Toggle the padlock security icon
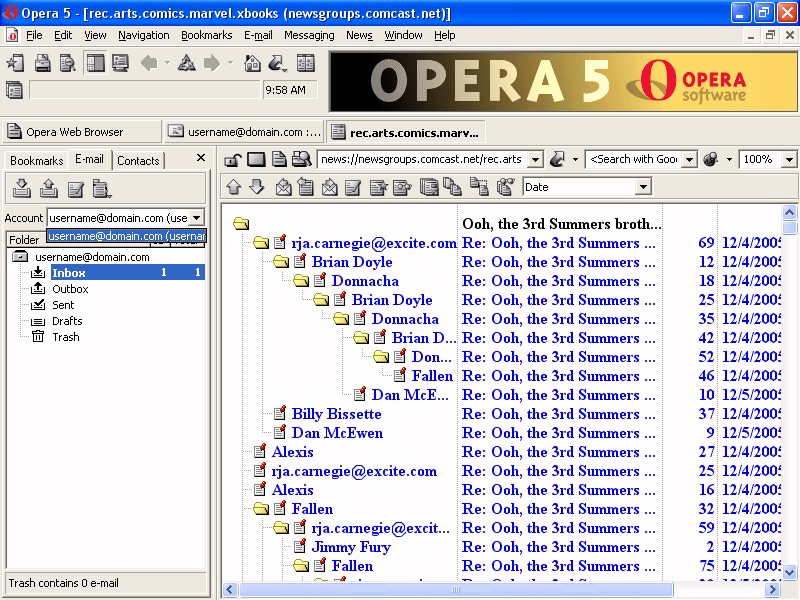Viewport: 800px width, 600px height. [233, 160]
